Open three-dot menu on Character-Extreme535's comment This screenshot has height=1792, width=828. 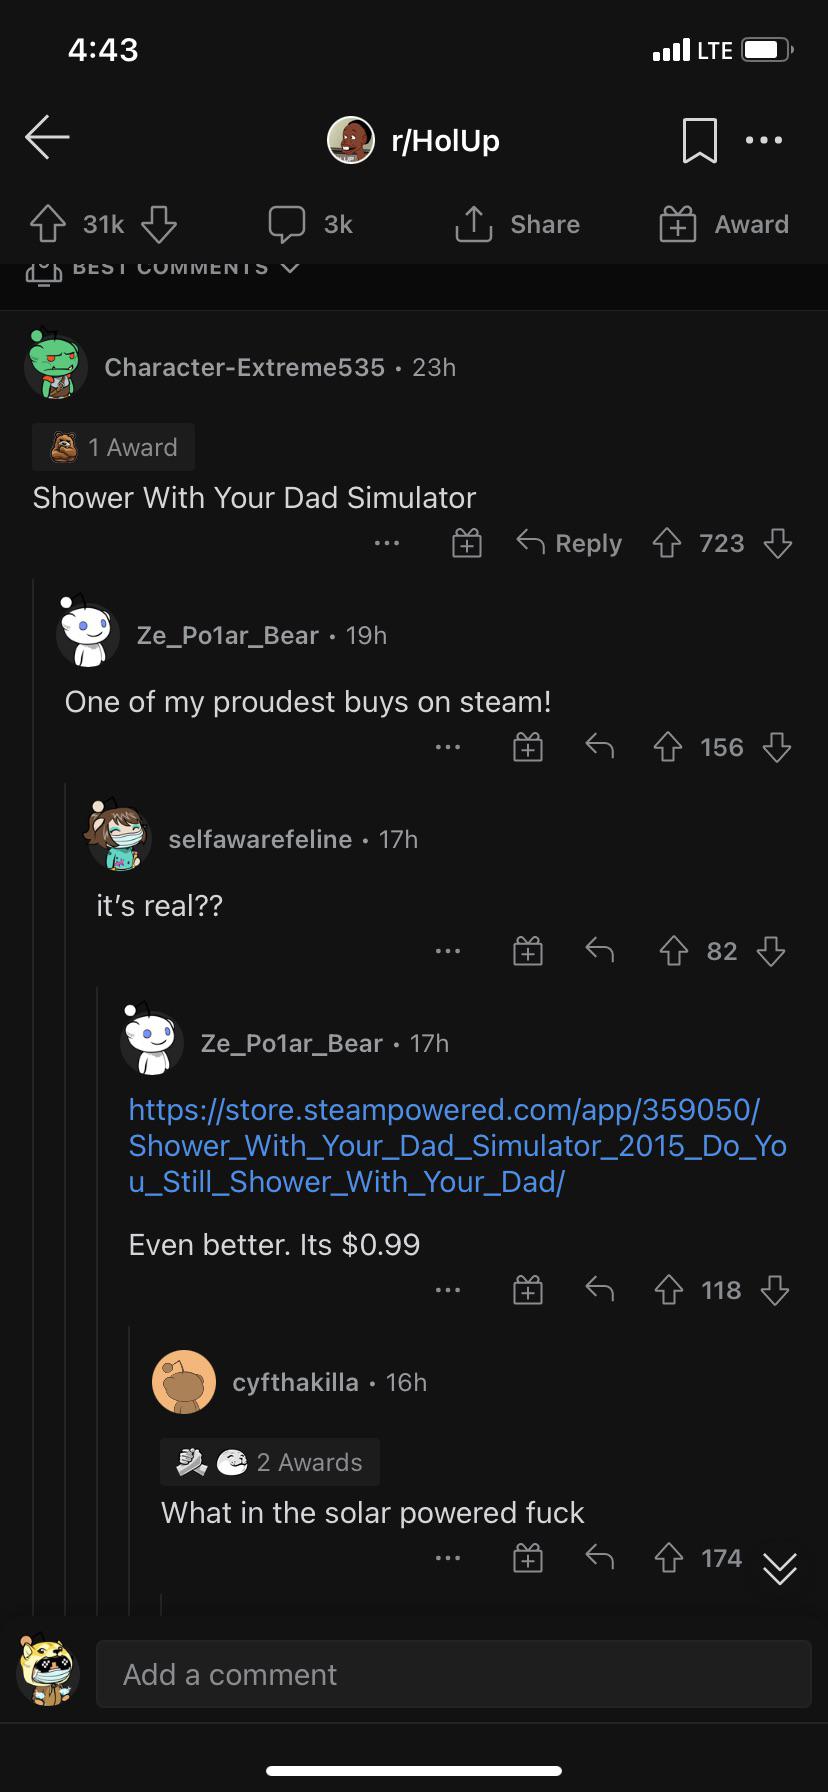pyautogui.click(x=387, y=543)
